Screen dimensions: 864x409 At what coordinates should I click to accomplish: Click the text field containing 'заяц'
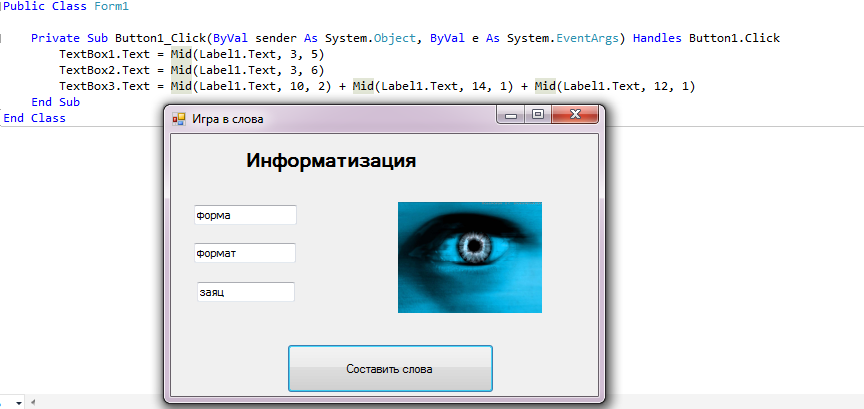coord(246,292)
